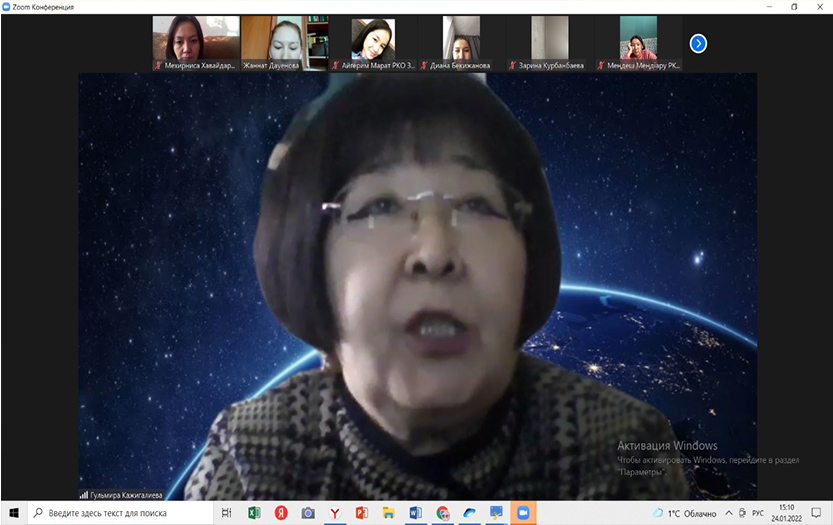This screenshot has height=525, width=833.
Task: Open Chrome browser from the taskbar
Action: [x=442, y=513]
